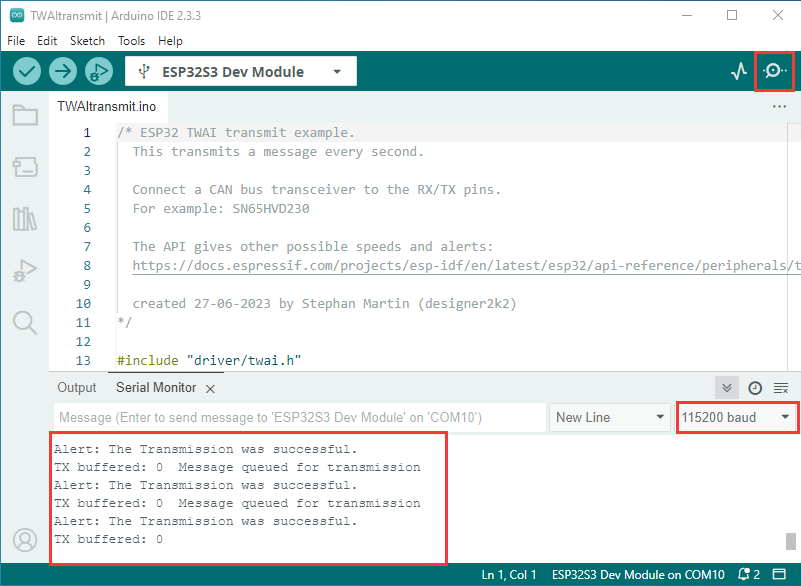Click the Serial Monitor message input field
Screen dimensions: 801x586
(300, 417)
